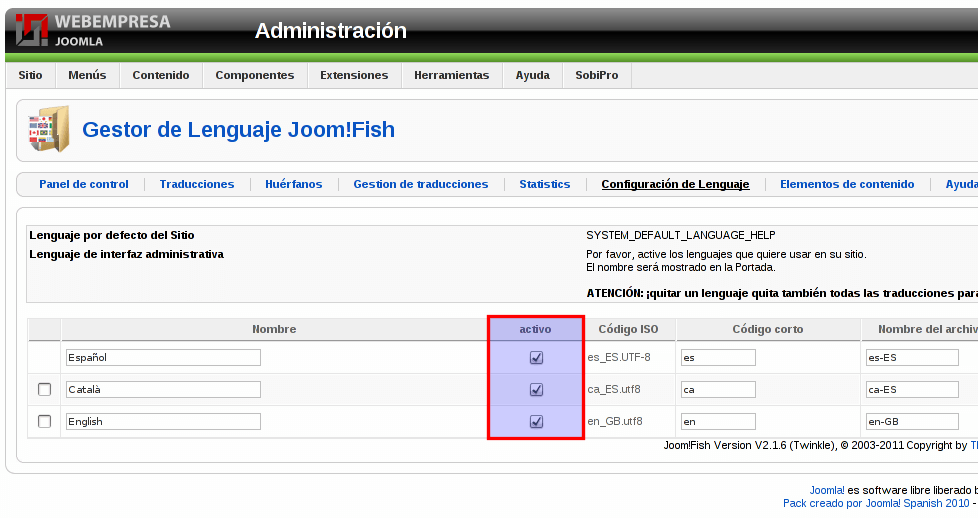978x518 pixels.
Task: Select the Català row checkbox
Action: tap(44, 389)
